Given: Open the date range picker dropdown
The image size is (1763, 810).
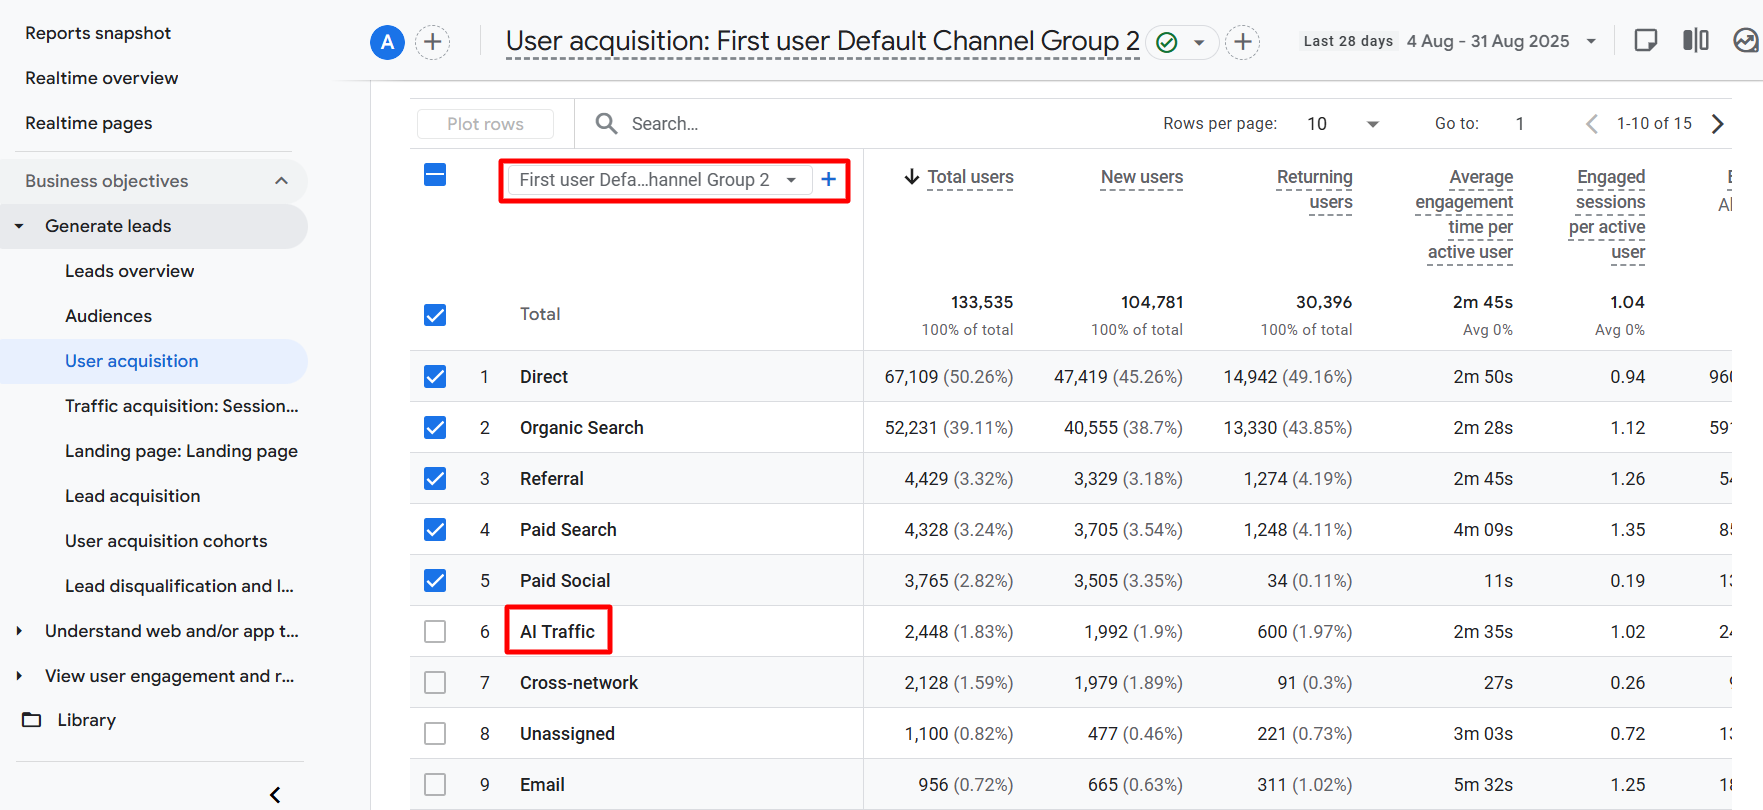Looking at the screenshot, I should tap(1591, 42).
